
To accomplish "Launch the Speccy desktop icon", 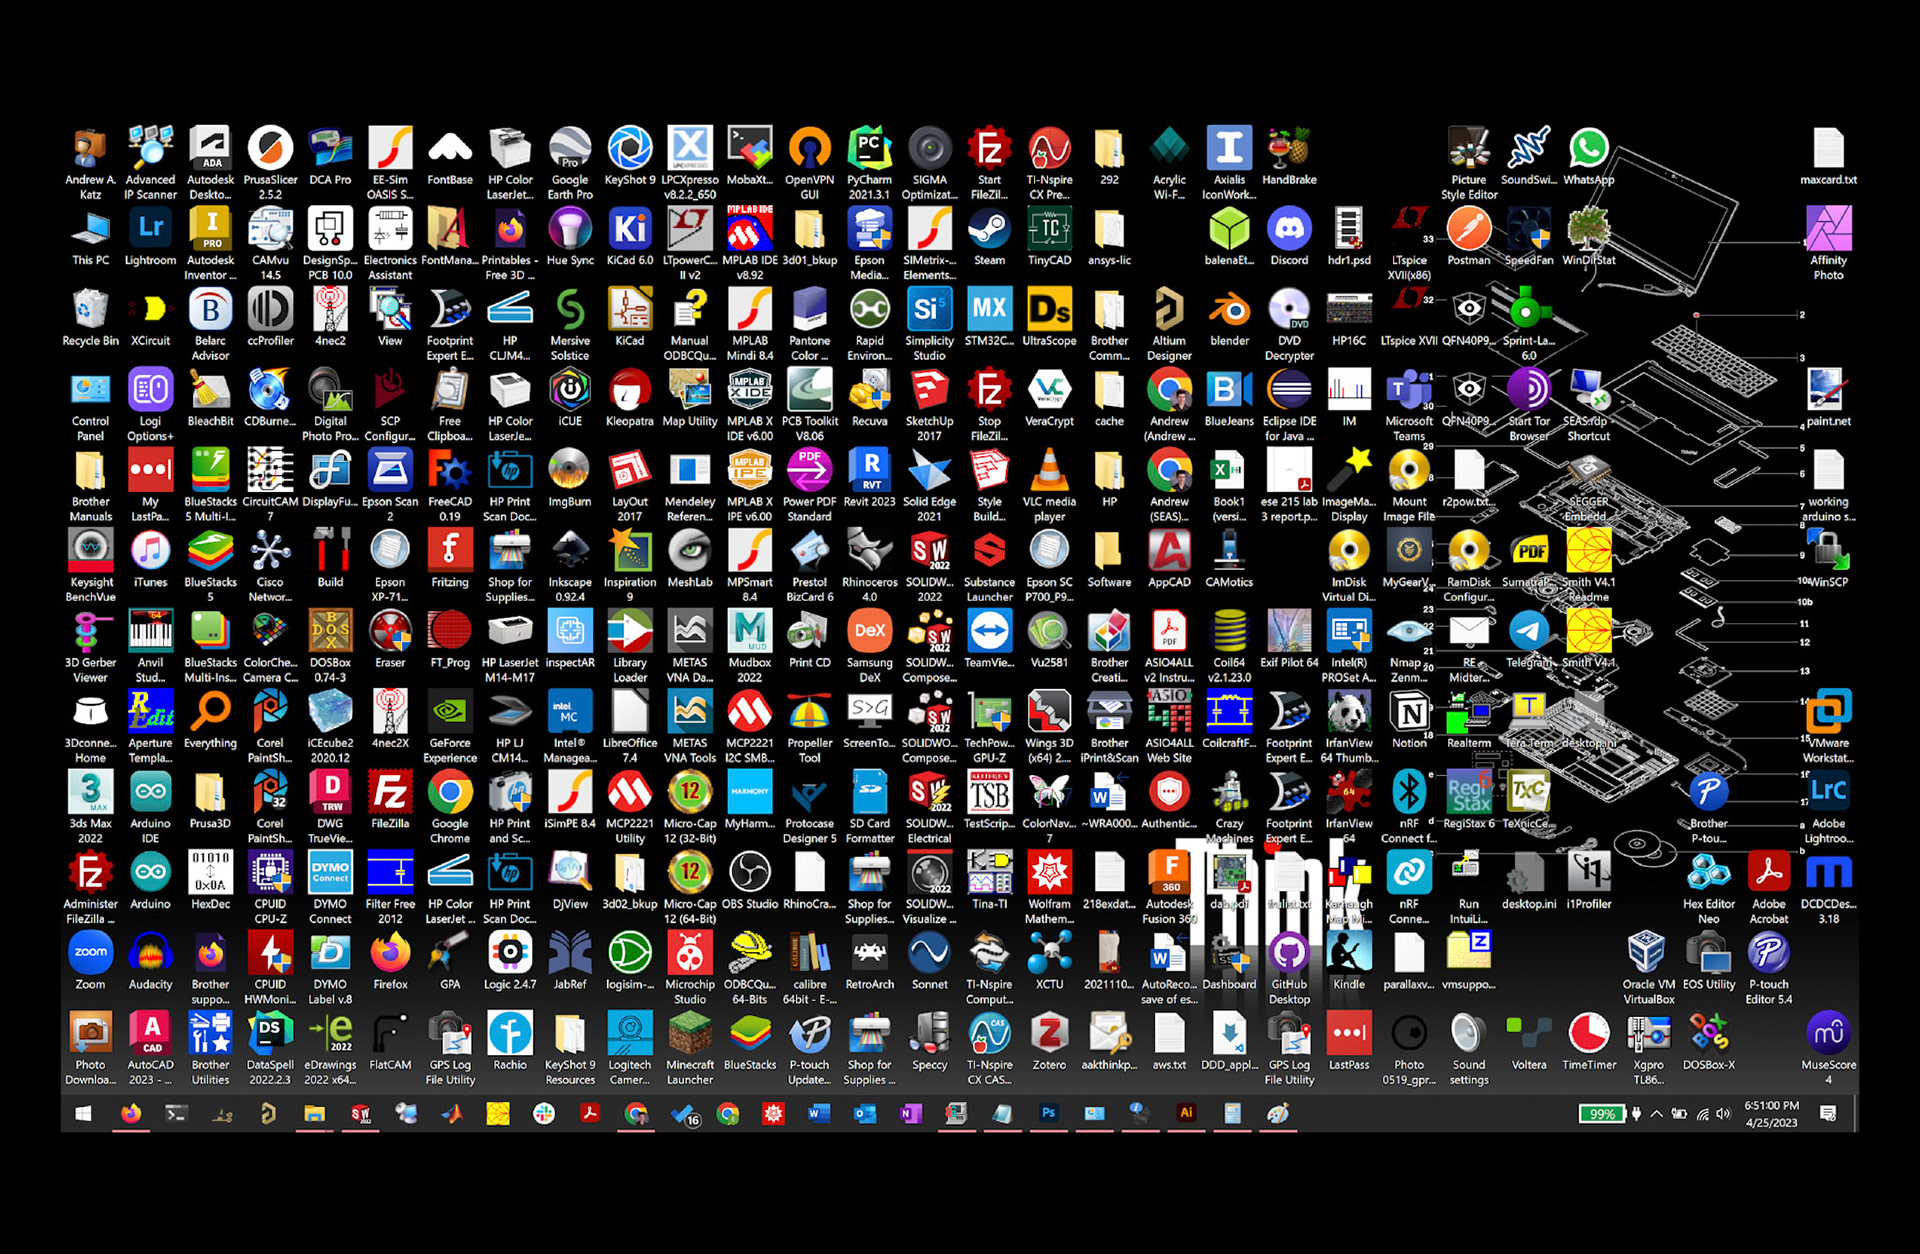I will click(x=929, y=1041).
